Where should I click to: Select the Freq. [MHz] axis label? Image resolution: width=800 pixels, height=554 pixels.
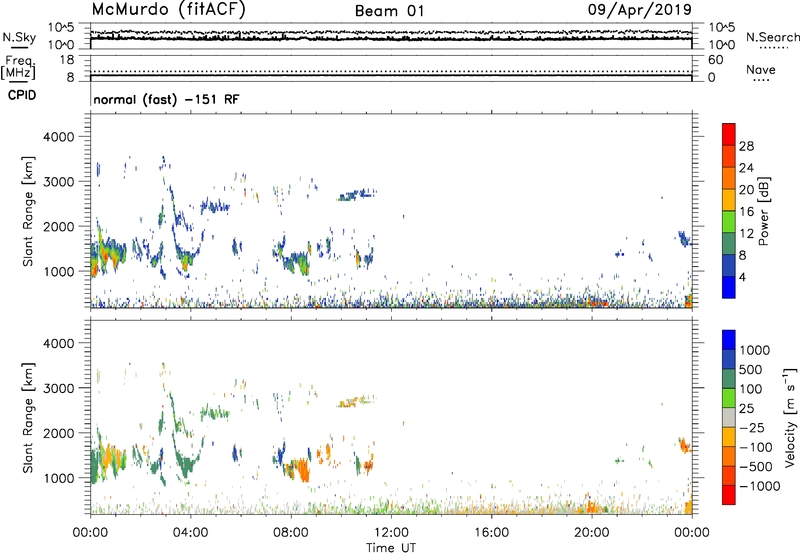18,67
